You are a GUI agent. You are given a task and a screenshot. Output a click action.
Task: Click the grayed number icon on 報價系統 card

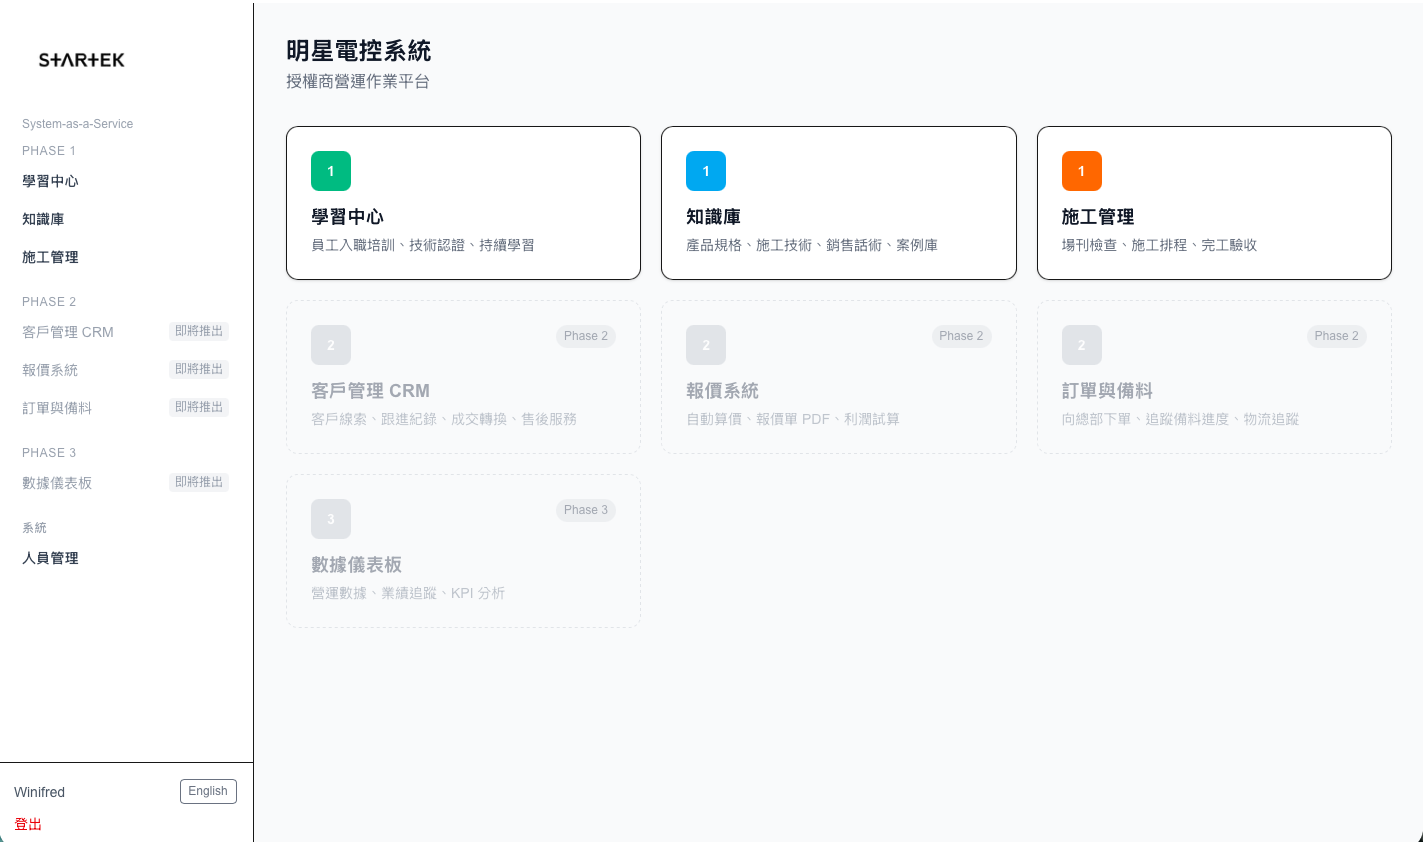(706, 345)
